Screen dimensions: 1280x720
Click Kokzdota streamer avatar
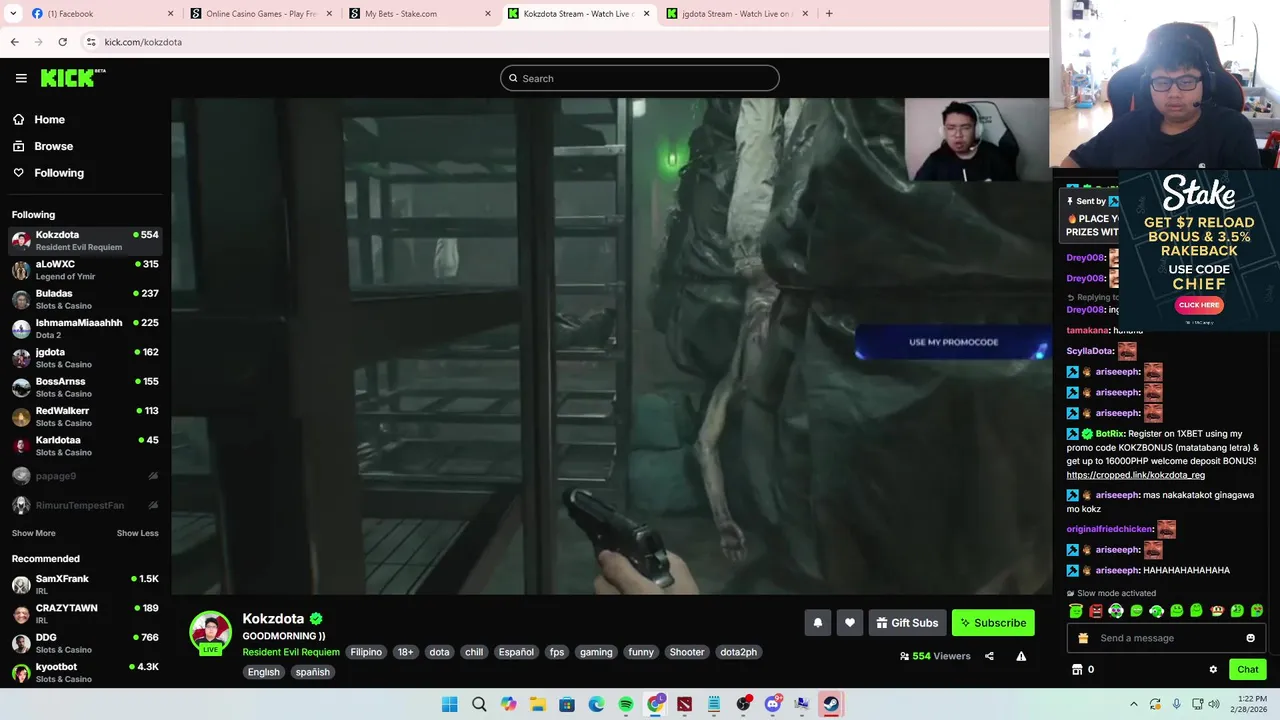[x=210, y=632]
